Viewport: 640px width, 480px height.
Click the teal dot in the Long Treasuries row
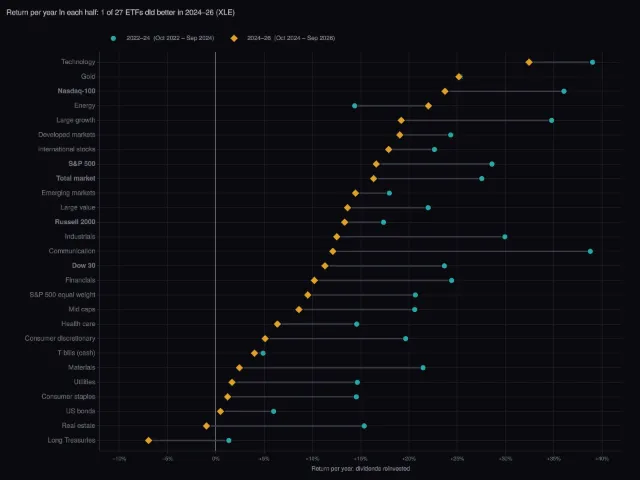[x=229, y=440]
